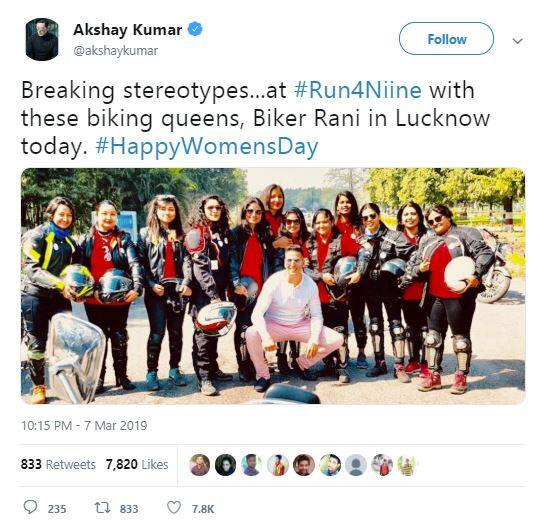The image size is (549, 523).
Task: Open the first liker's avatar
Action: tap(199, 465)
